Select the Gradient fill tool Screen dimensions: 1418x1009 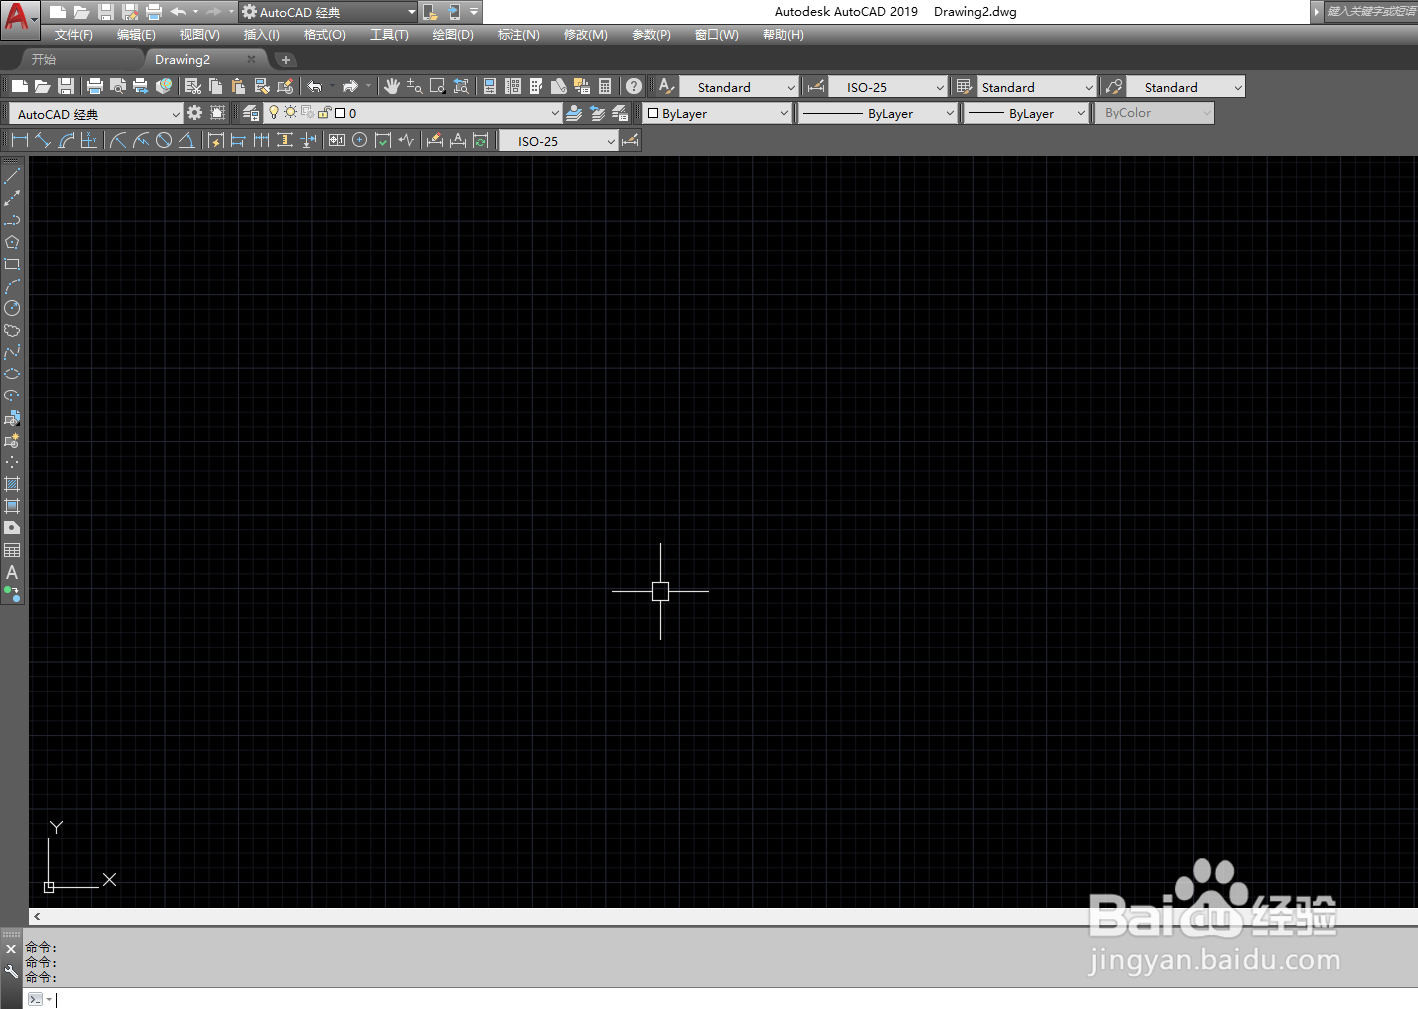pyautogui.click(x=12, y=506)
